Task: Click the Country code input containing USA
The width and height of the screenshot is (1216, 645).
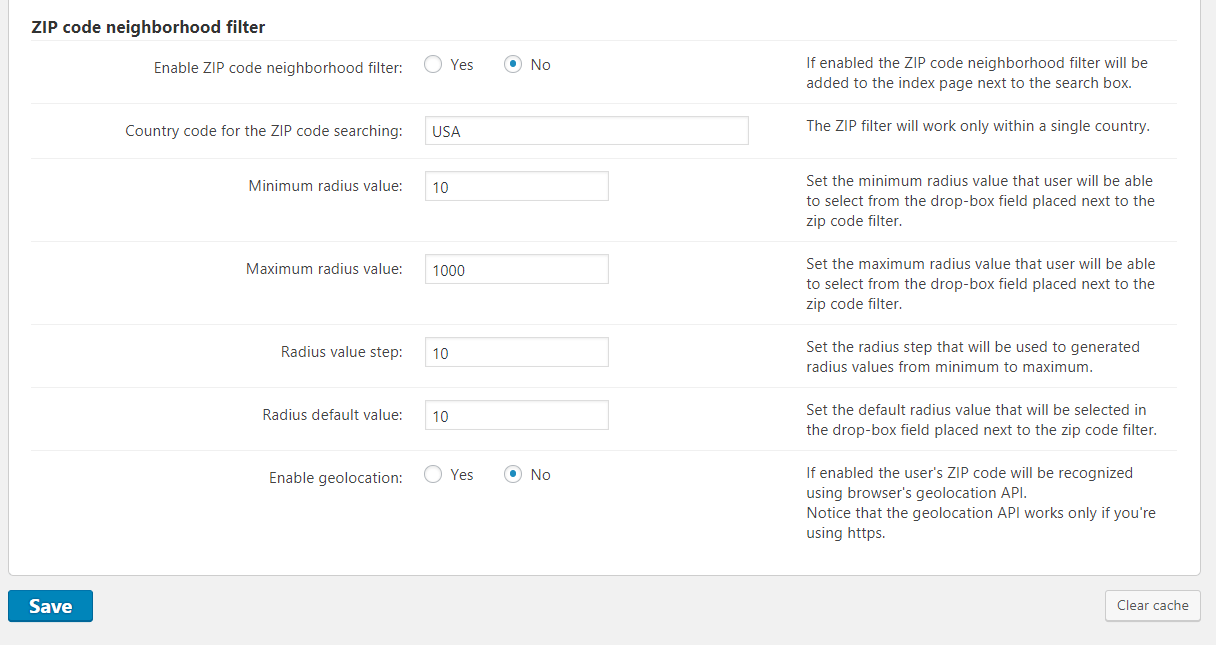Action: tap(586, 131)
